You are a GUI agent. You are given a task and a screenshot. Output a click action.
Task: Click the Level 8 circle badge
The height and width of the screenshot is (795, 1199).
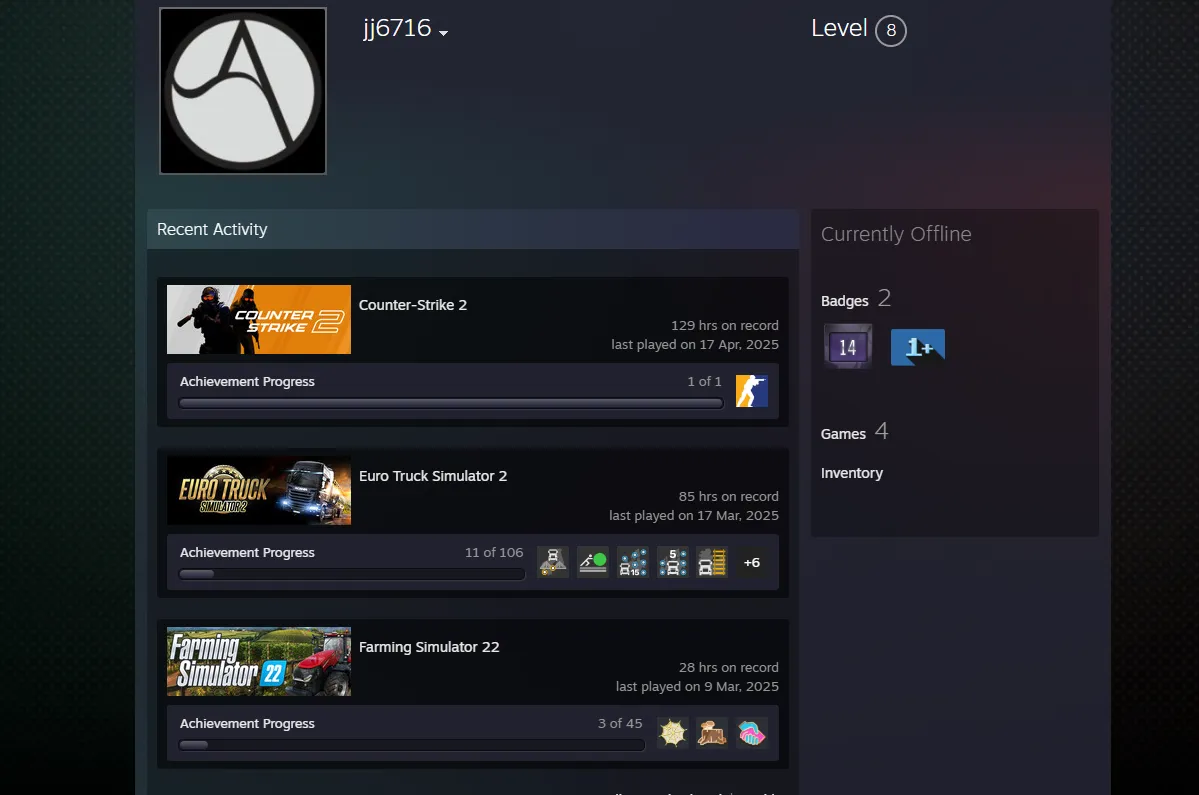(x=891, y=31)
